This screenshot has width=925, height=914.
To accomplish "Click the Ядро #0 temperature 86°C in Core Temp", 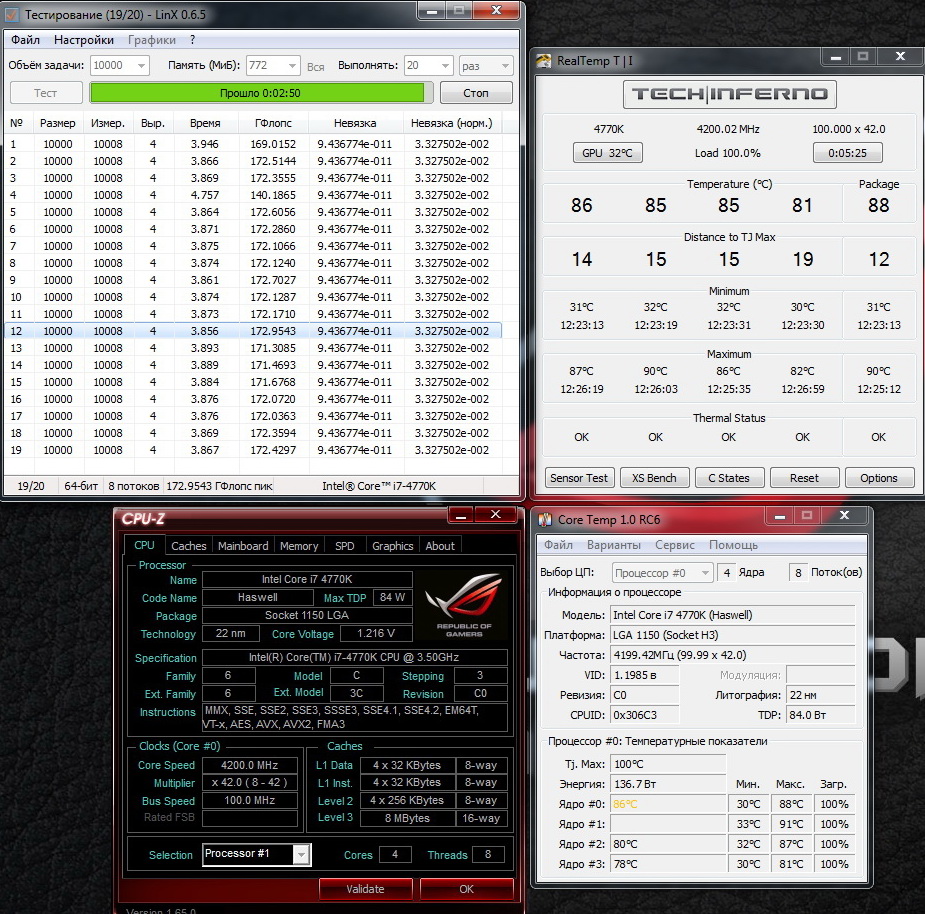I will [667, 804].
